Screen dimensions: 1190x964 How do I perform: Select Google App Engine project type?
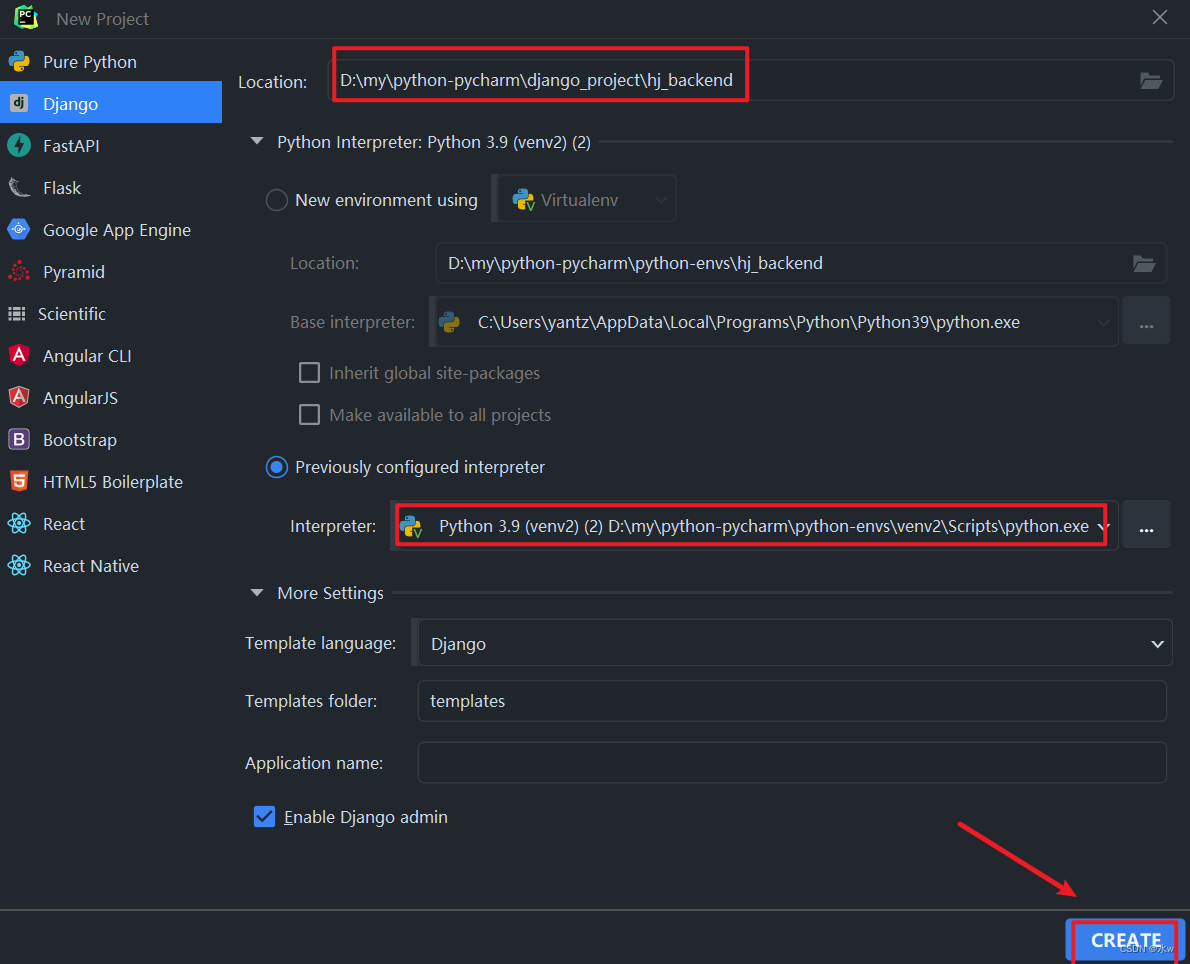point(111,229)
